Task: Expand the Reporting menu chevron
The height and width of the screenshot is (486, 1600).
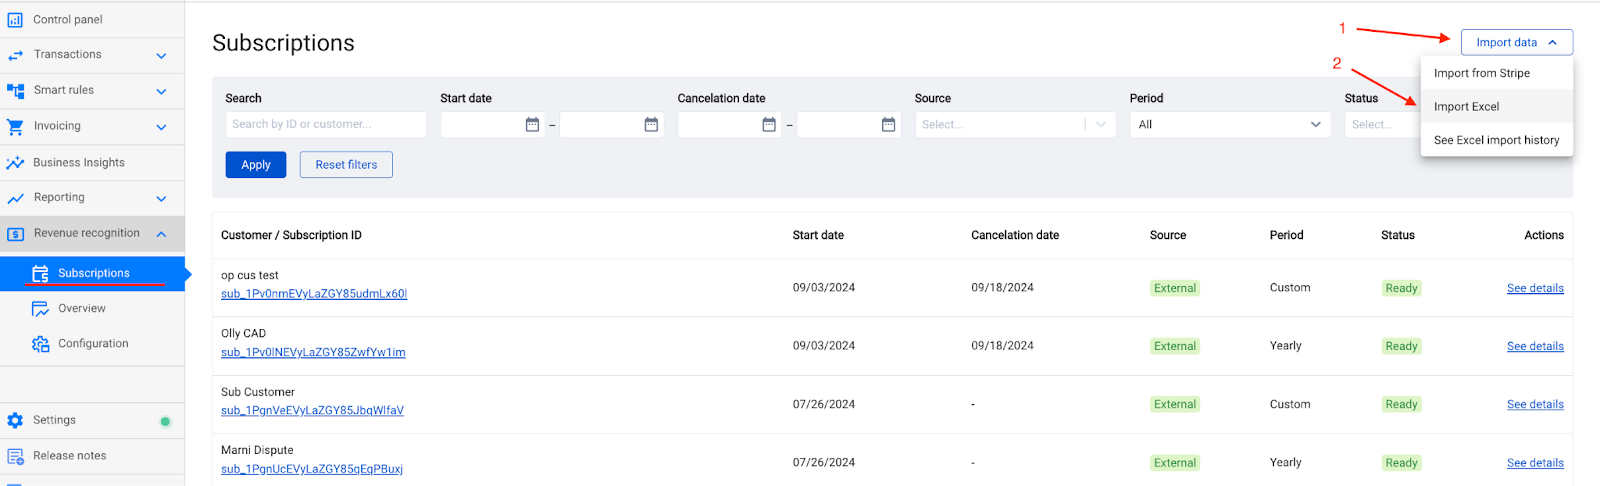Action: pos(161,199)
